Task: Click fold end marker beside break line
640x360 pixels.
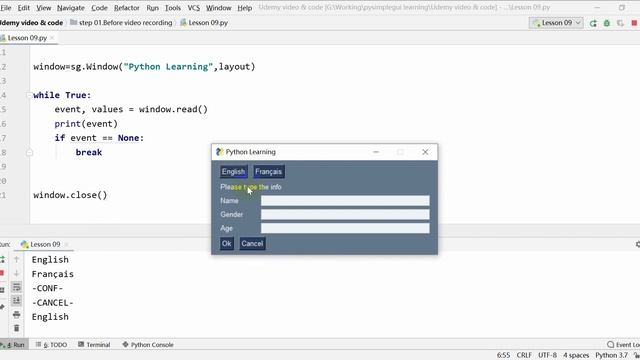Action: (29, 153)
